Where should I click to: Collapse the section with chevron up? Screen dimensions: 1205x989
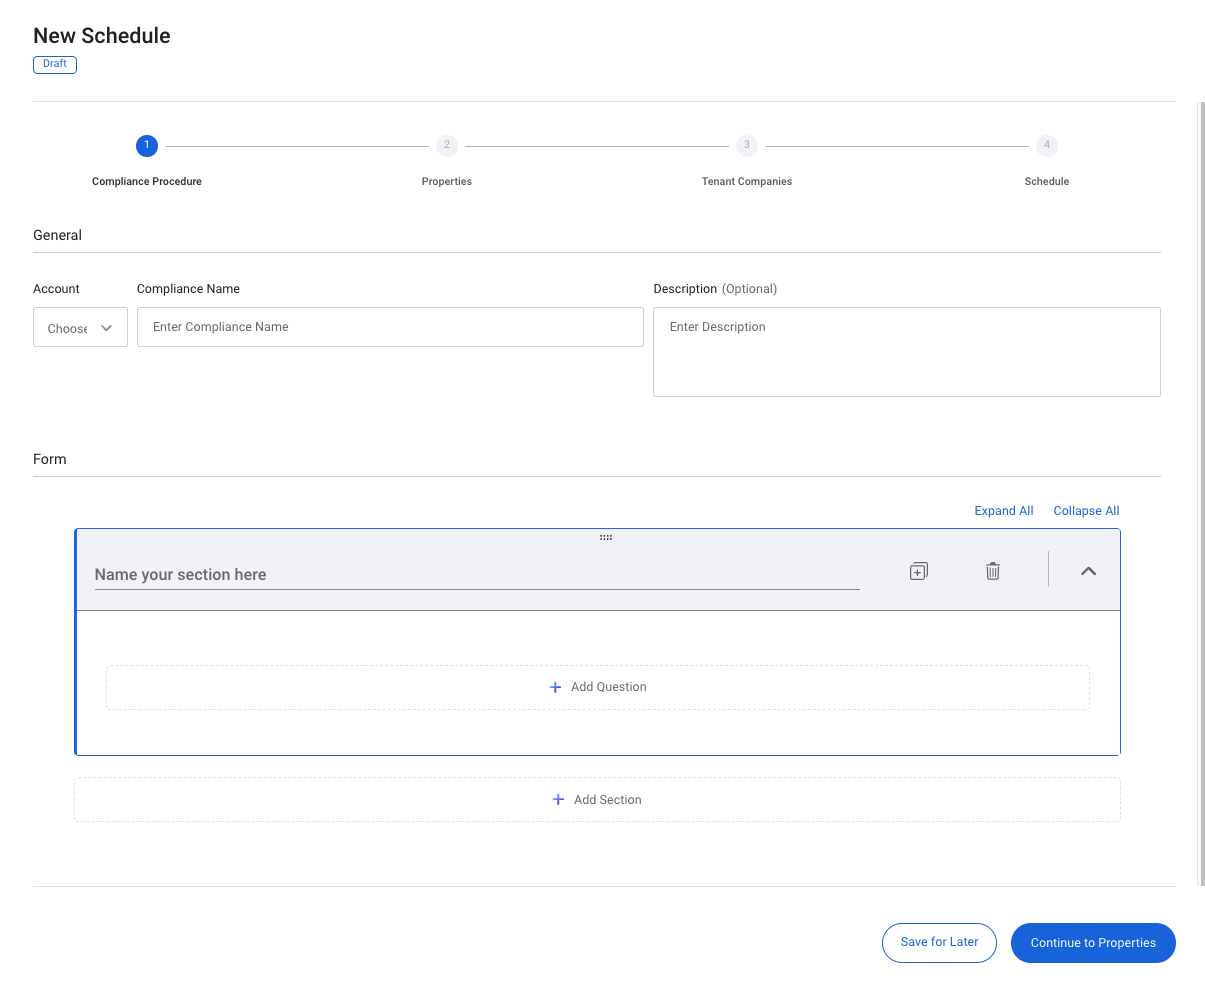tap(1088, 571)
